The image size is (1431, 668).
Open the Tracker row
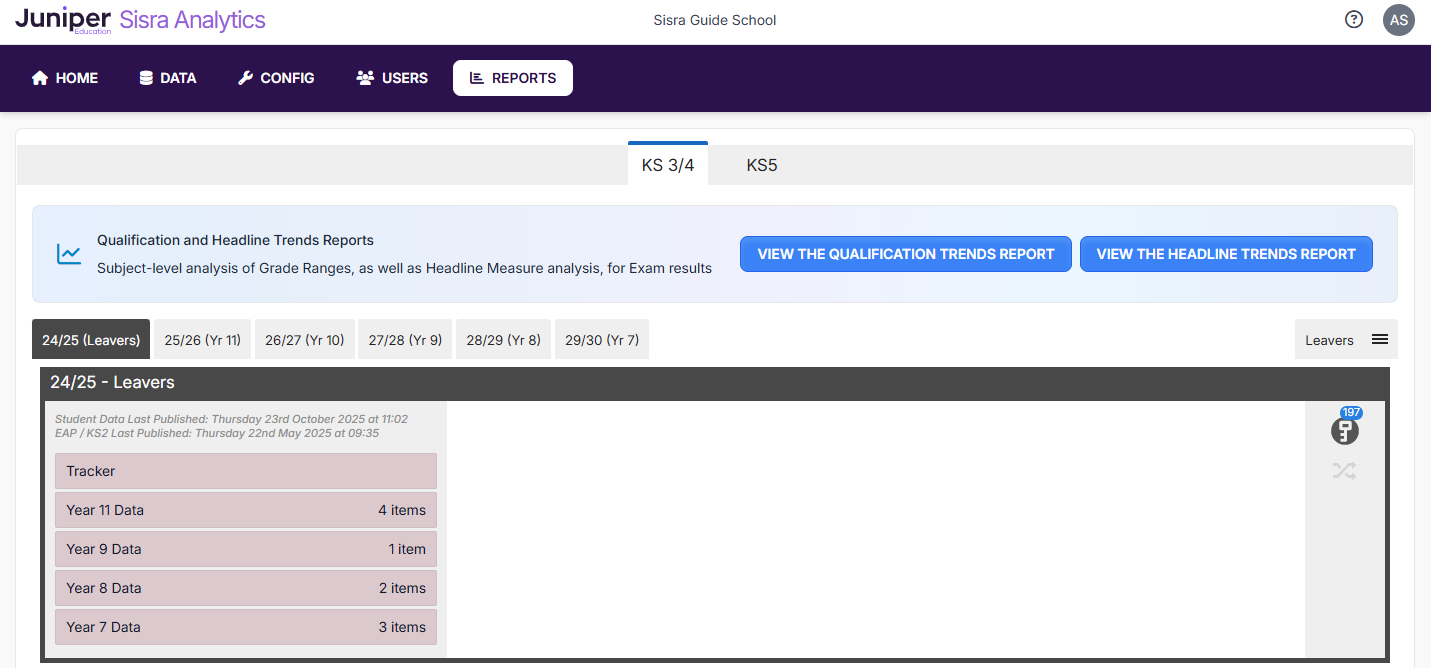245,471
